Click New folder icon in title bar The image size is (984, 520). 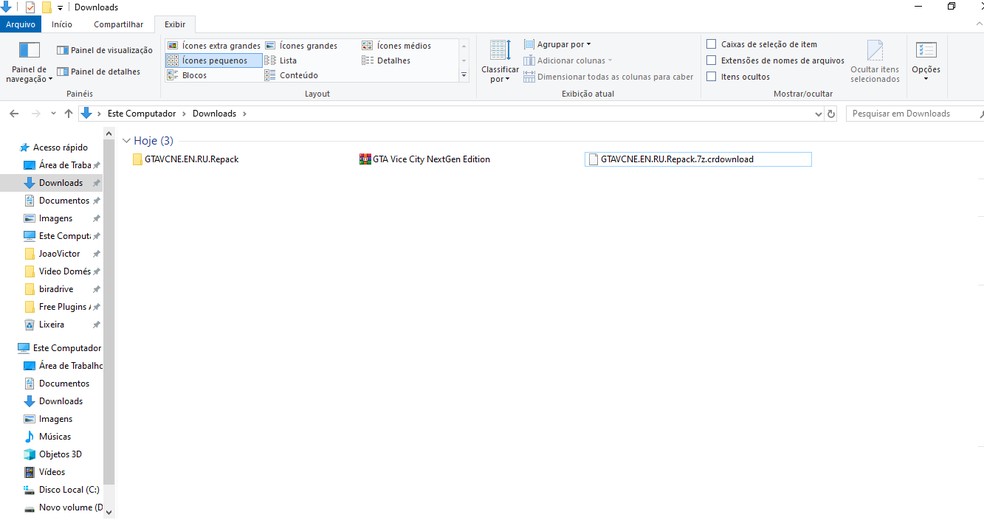click(x=46, y=8)
